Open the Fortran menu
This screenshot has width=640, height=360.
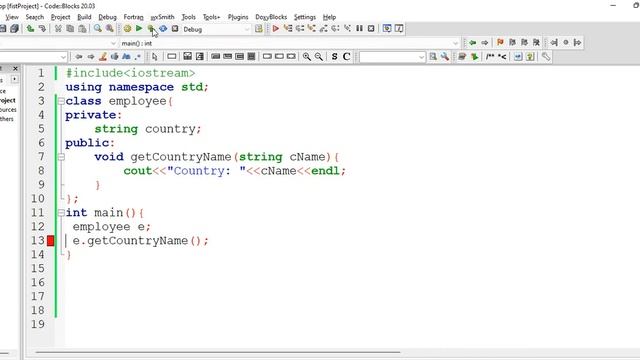pos(133,17)
